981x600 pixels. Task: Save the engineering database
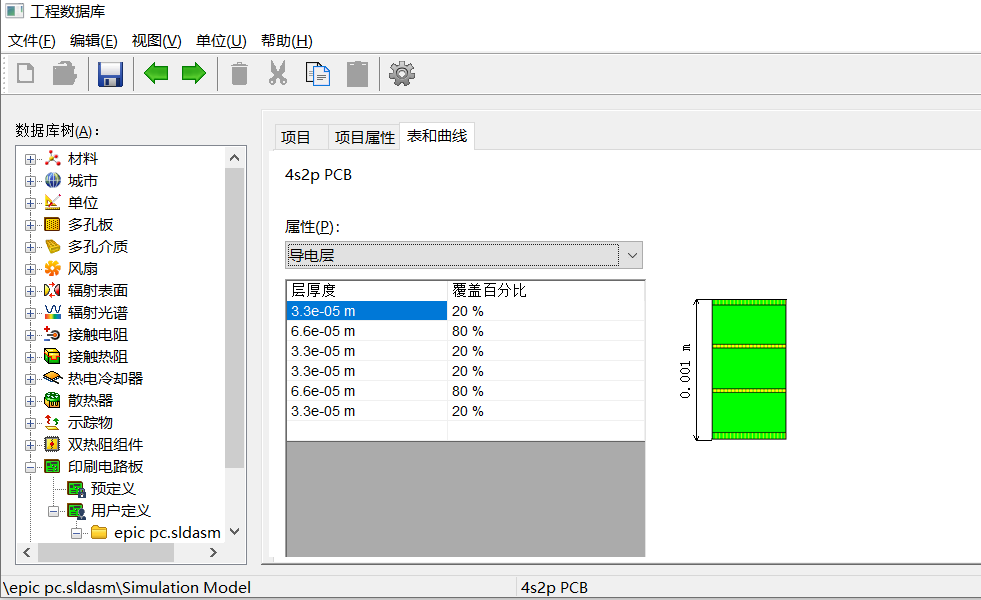(110, 73)
